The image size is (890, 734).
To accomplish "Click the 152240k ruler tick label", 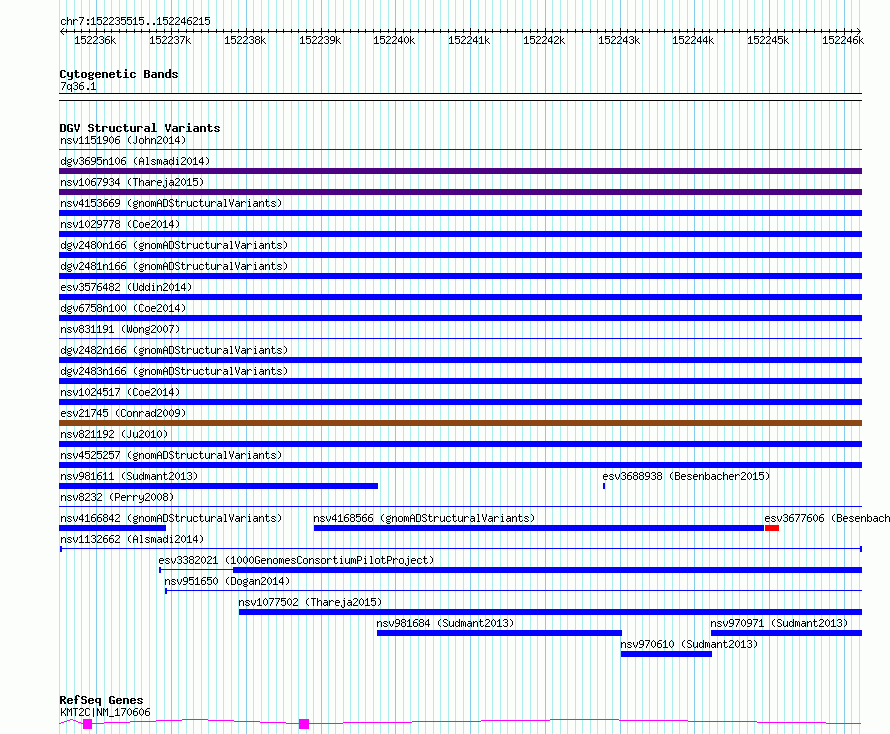I will 394,40.
